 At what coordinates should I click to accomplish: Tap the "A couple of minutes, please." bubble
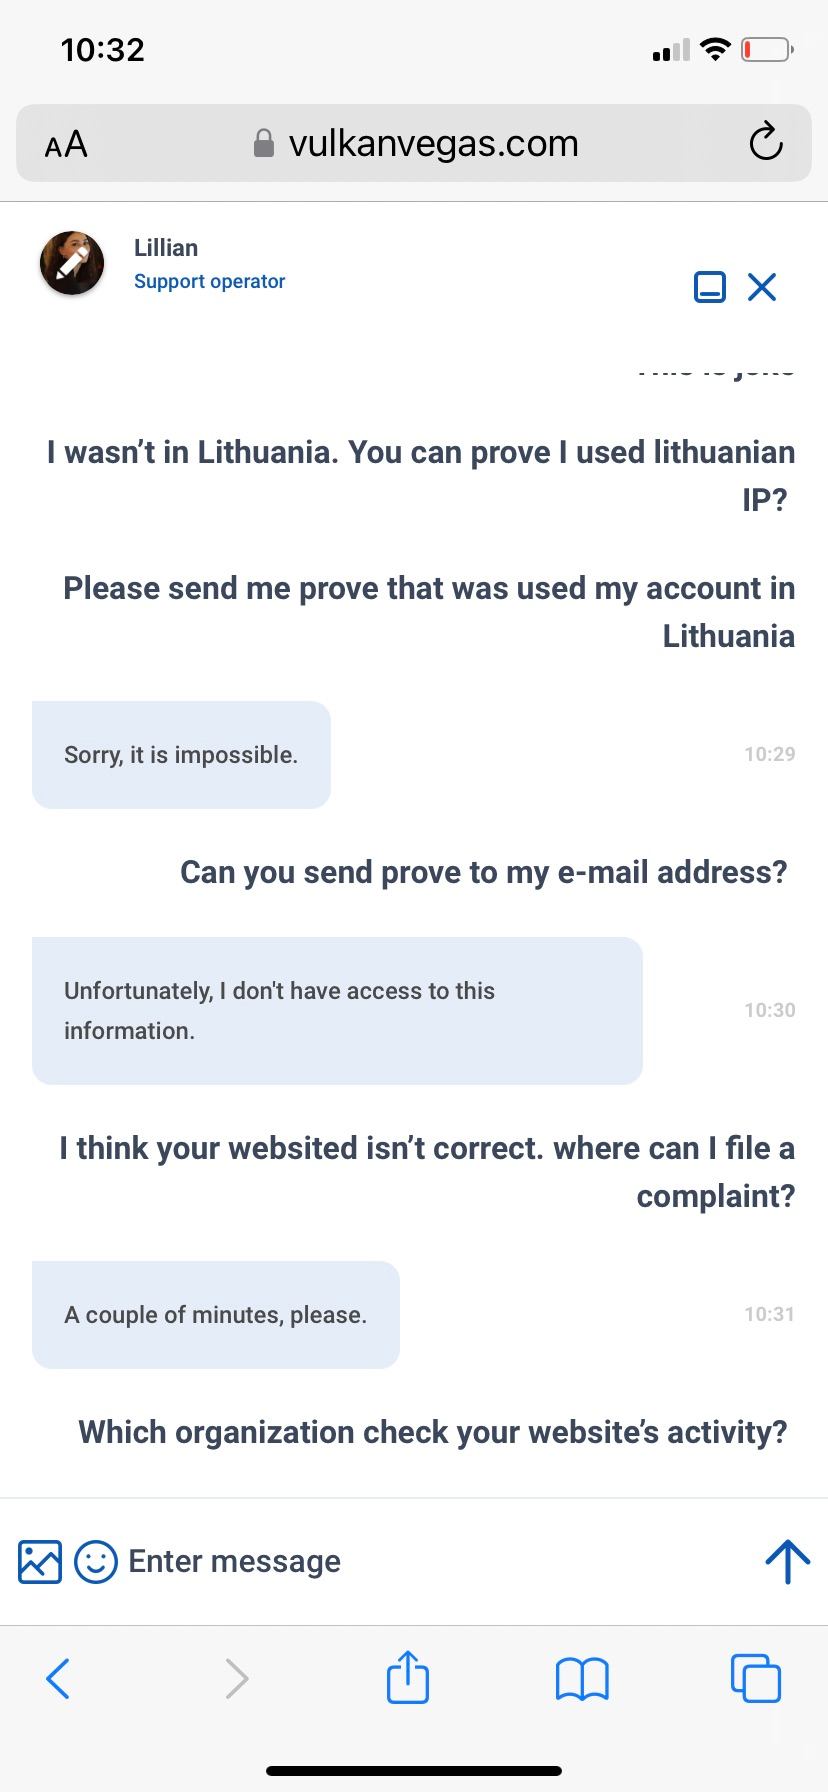[216, 1315]
